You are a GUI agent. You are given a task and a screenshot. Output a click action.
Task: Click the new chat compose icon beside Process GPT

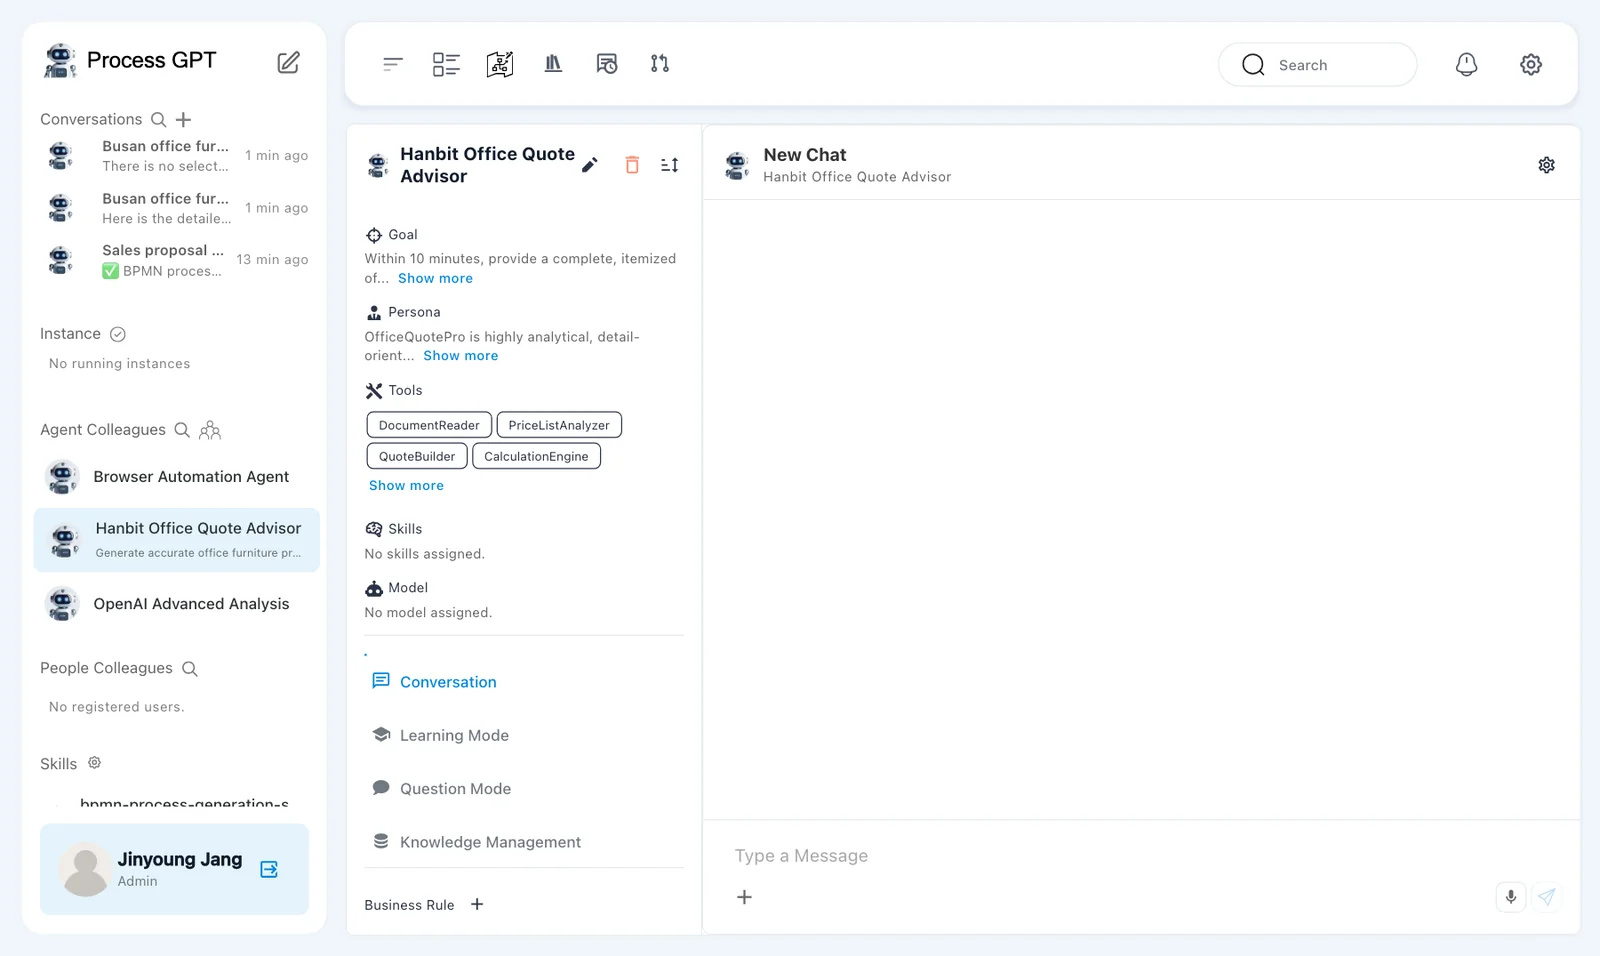tap(288, 62)
